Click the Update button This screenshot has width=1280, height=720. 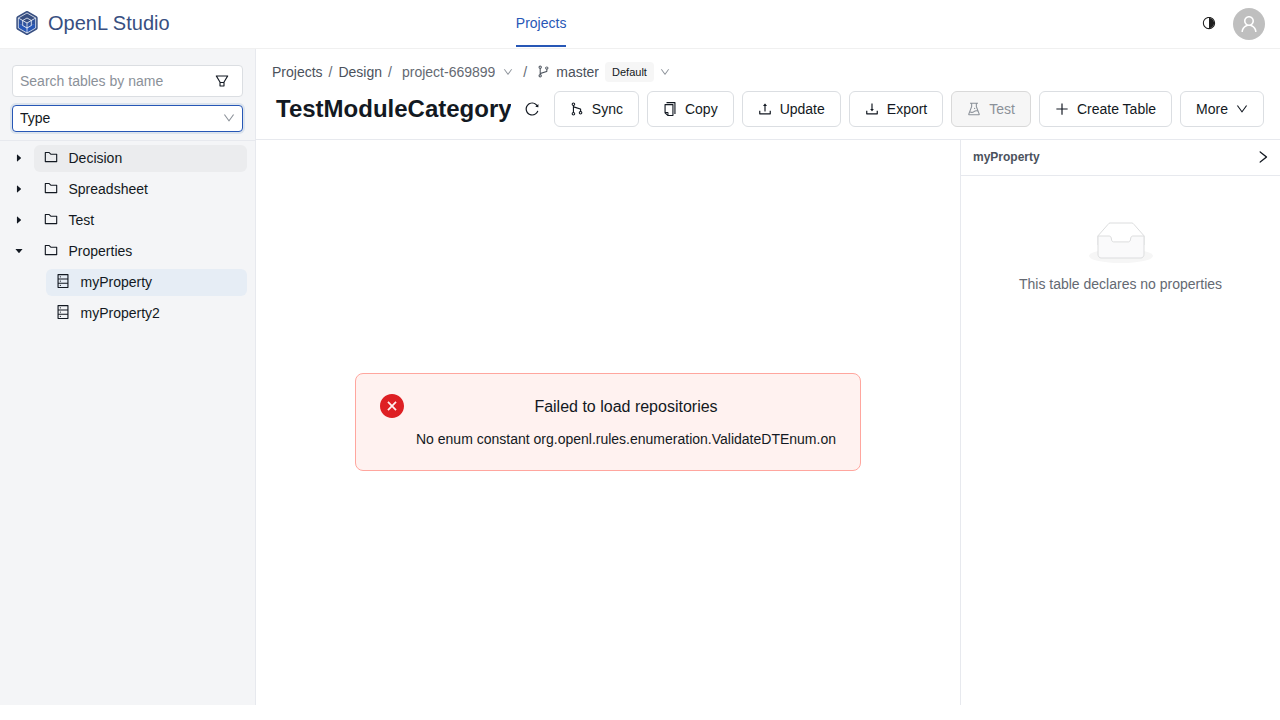click(791, 109)
